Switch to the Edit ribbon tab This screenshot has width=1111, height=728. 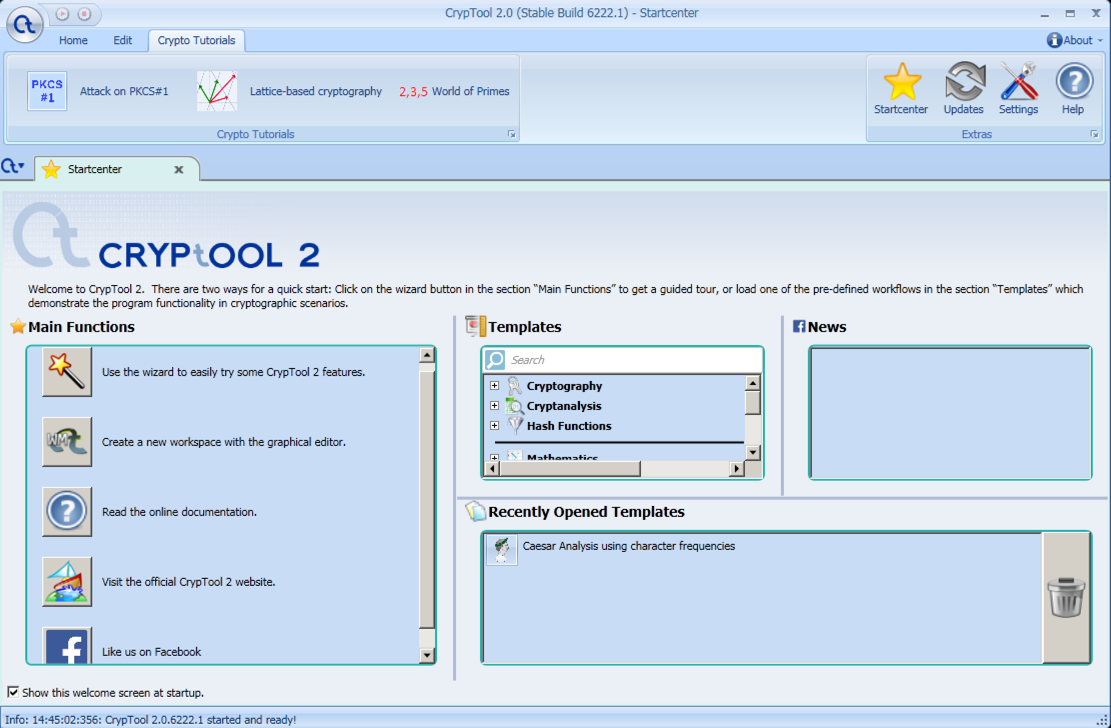tap(123, 40)
